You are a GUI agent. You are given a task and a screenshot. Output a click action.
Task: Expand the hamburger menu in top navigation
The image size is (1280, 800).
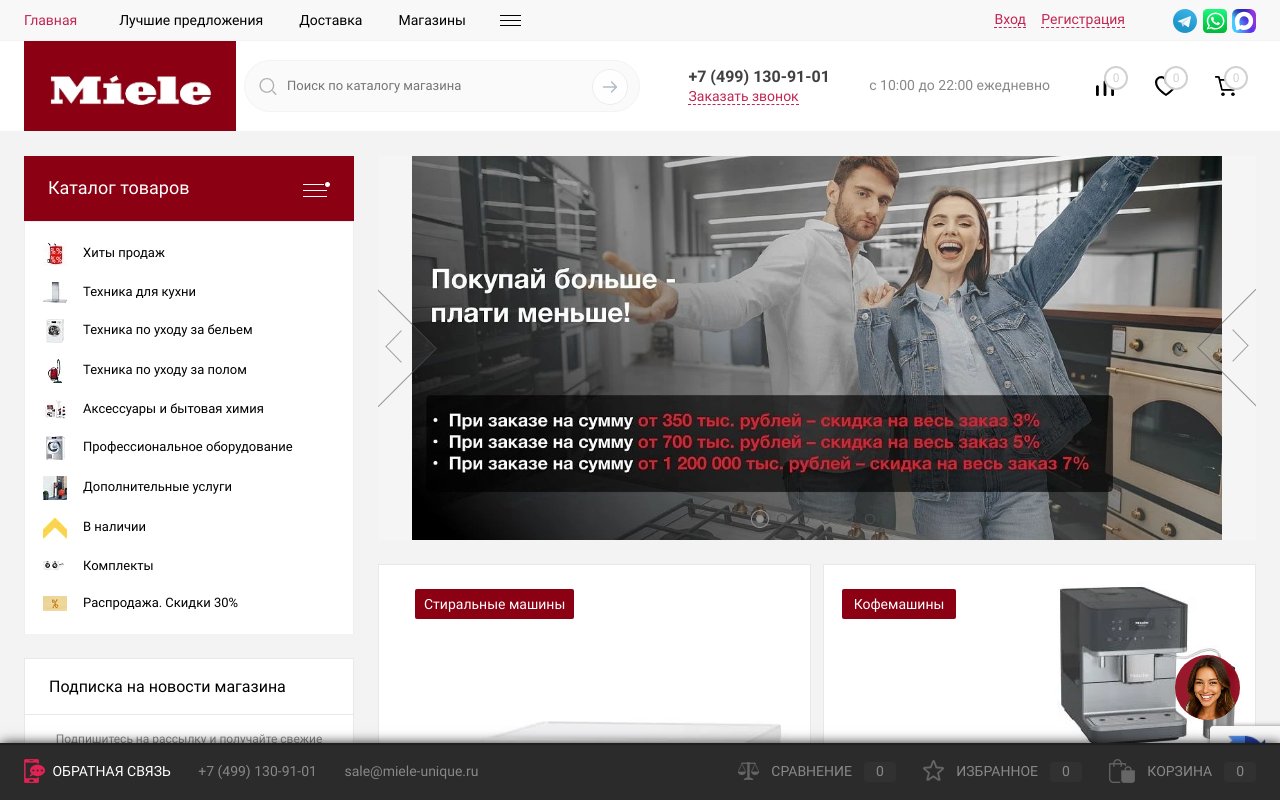(510, 20)
